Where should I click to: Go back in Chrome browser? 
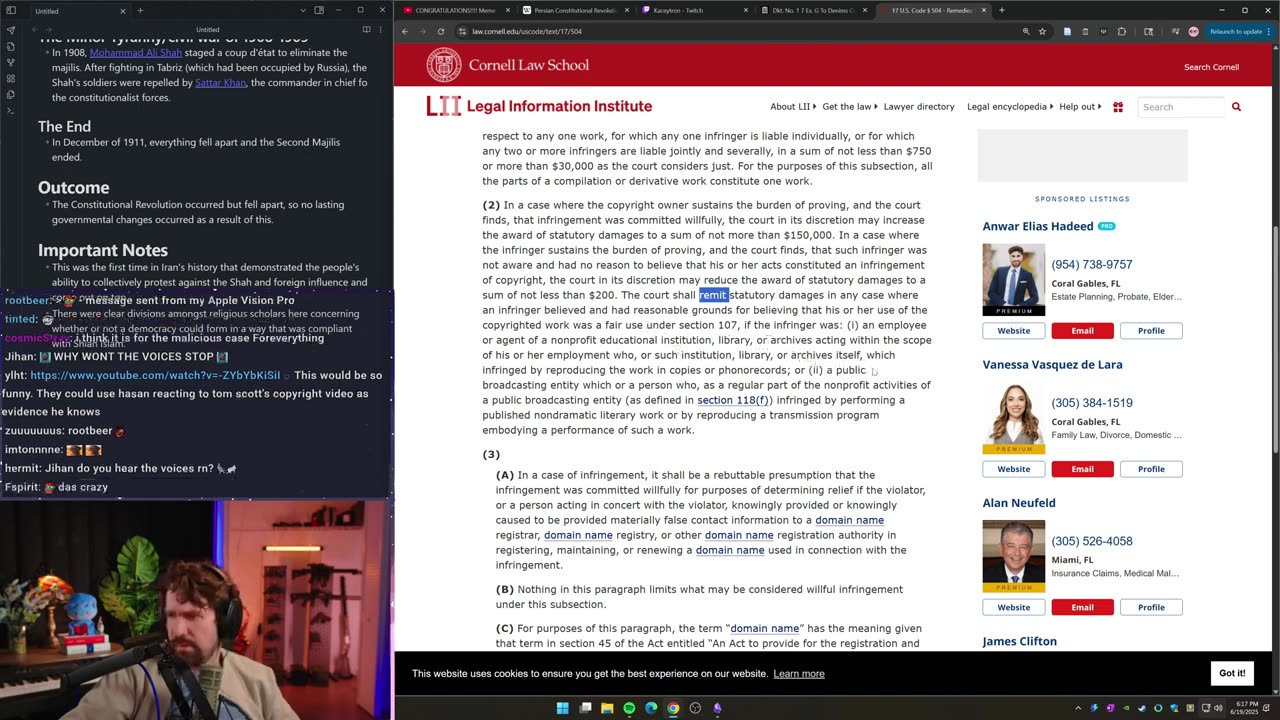point(405,31)
